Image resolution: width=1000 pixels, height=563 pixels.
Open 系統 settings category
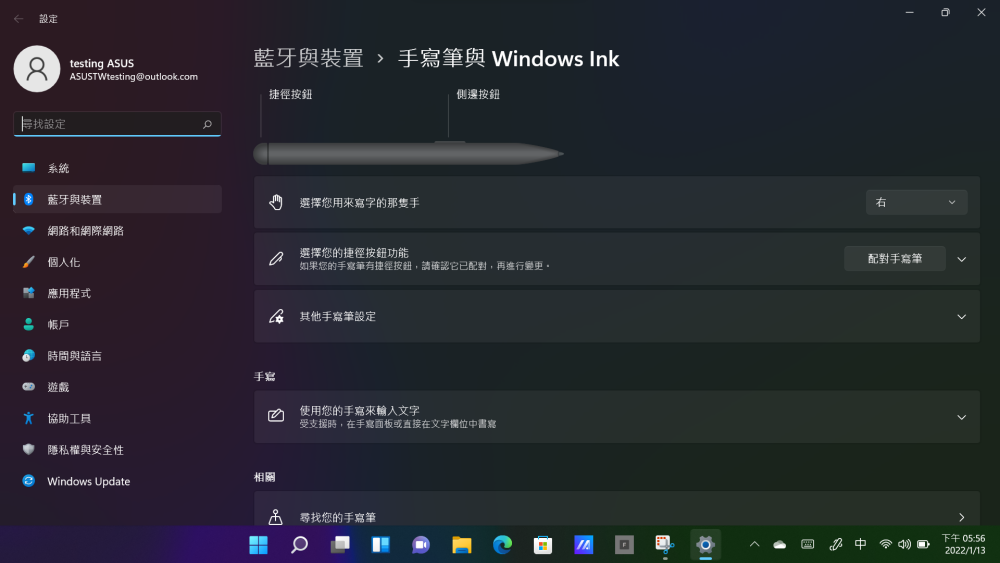click(x=58, y=168)
